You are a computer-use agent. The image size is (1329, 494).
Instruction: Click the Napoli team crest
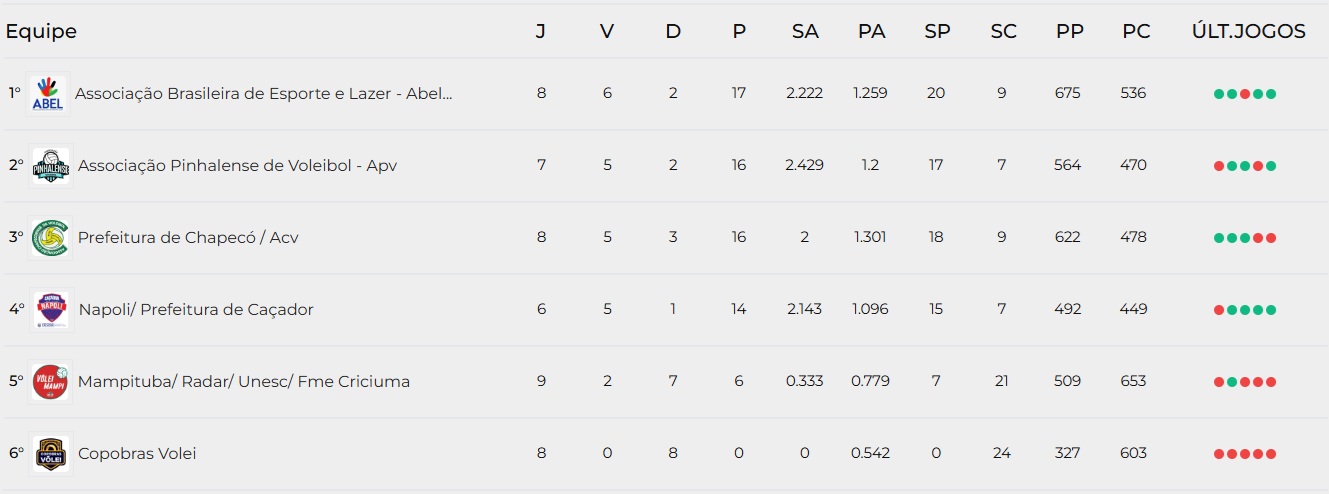tap(50, 309)
